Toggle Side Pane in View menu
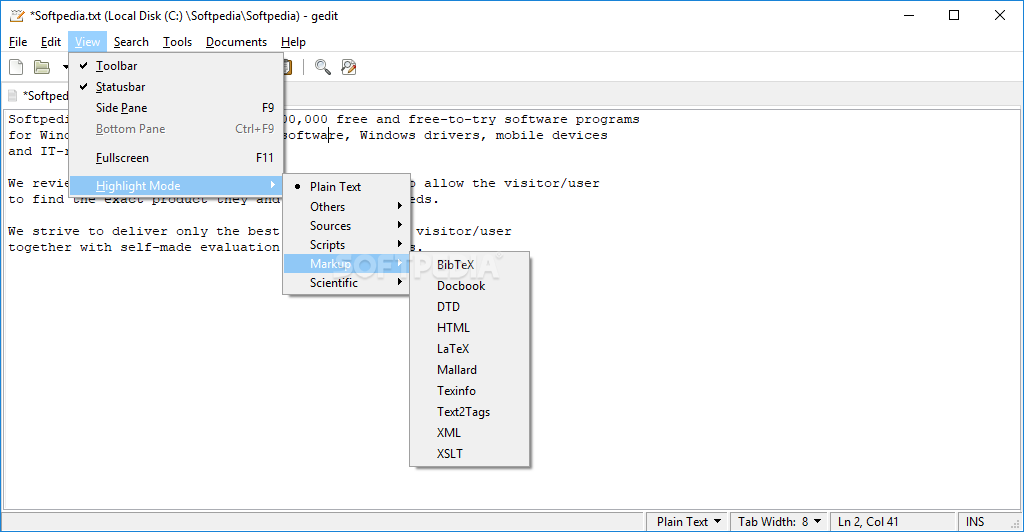The width and height of the screenshot is (1024, 532). [176, 108]
